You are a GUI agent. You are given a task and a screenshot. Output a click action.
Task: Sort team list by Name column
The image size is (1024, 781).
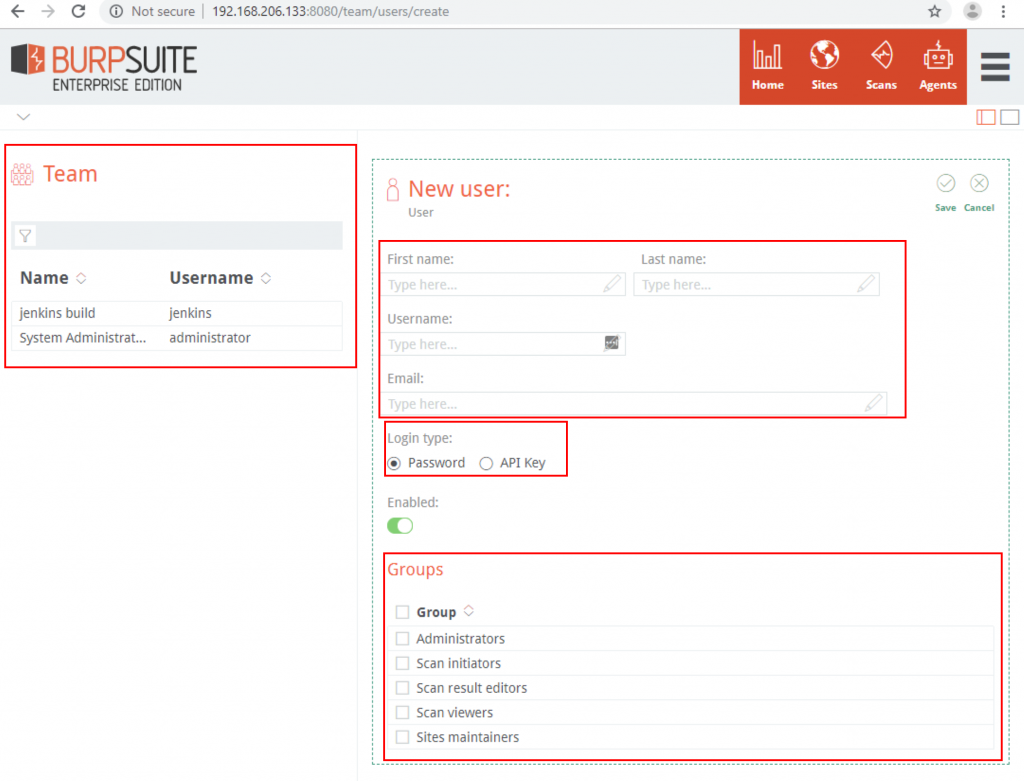click(82, 278)
